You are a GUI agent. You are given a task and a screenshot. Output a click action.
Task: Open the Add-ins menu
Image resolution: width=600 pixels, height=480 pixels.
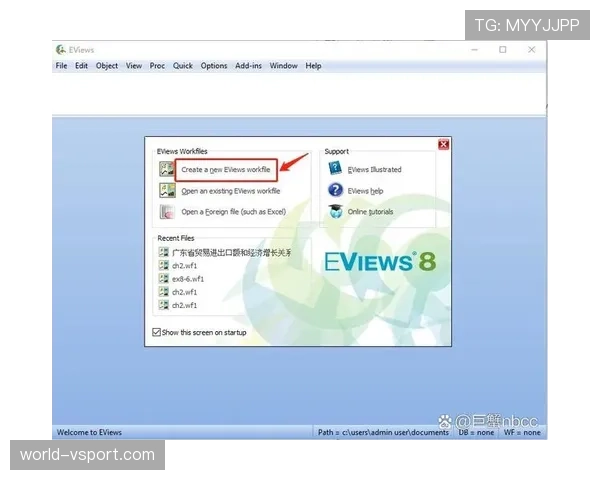(248, 65)
